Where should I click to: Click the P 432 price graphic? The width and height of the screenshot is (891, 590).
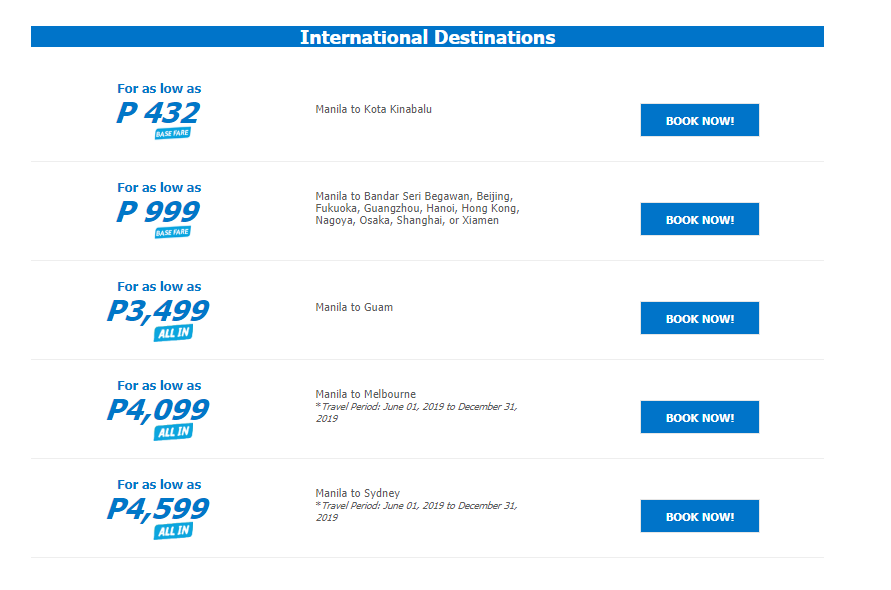pyautogui.click(x=158, y=113)
